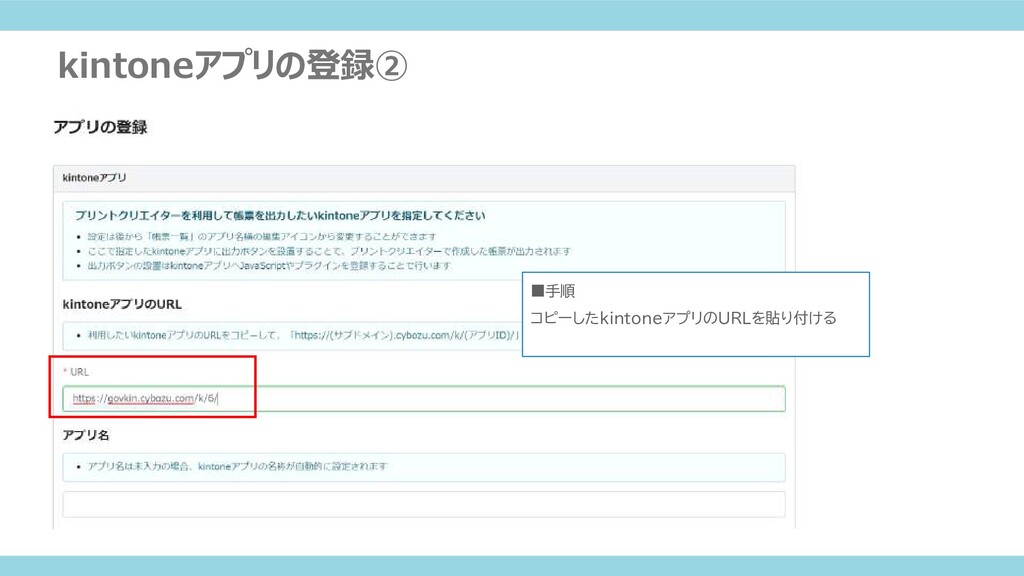
Task: Click the アプリ名 section label
Action: 86,435
